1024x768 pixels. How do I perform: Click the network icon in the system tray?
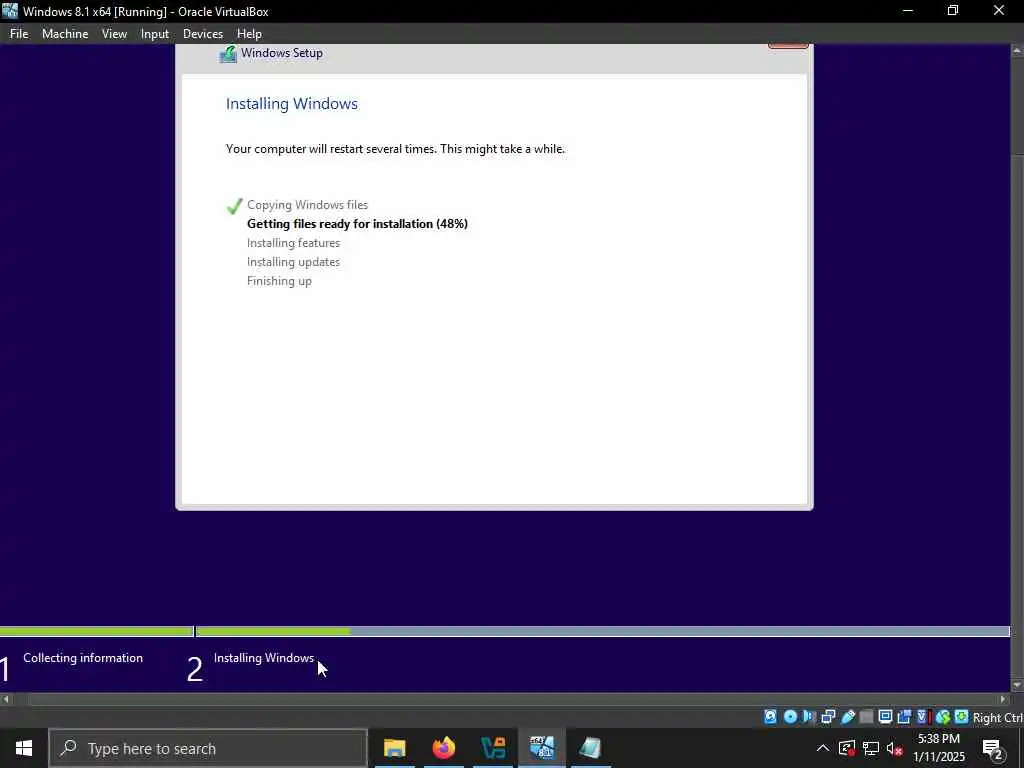point(871,748)
